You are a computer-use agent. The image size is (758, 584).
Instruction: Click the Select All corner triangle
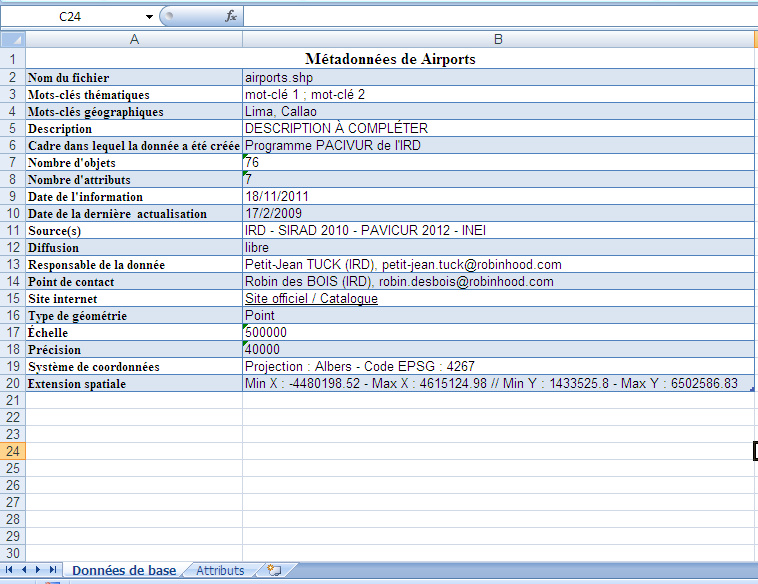[12, 39]
